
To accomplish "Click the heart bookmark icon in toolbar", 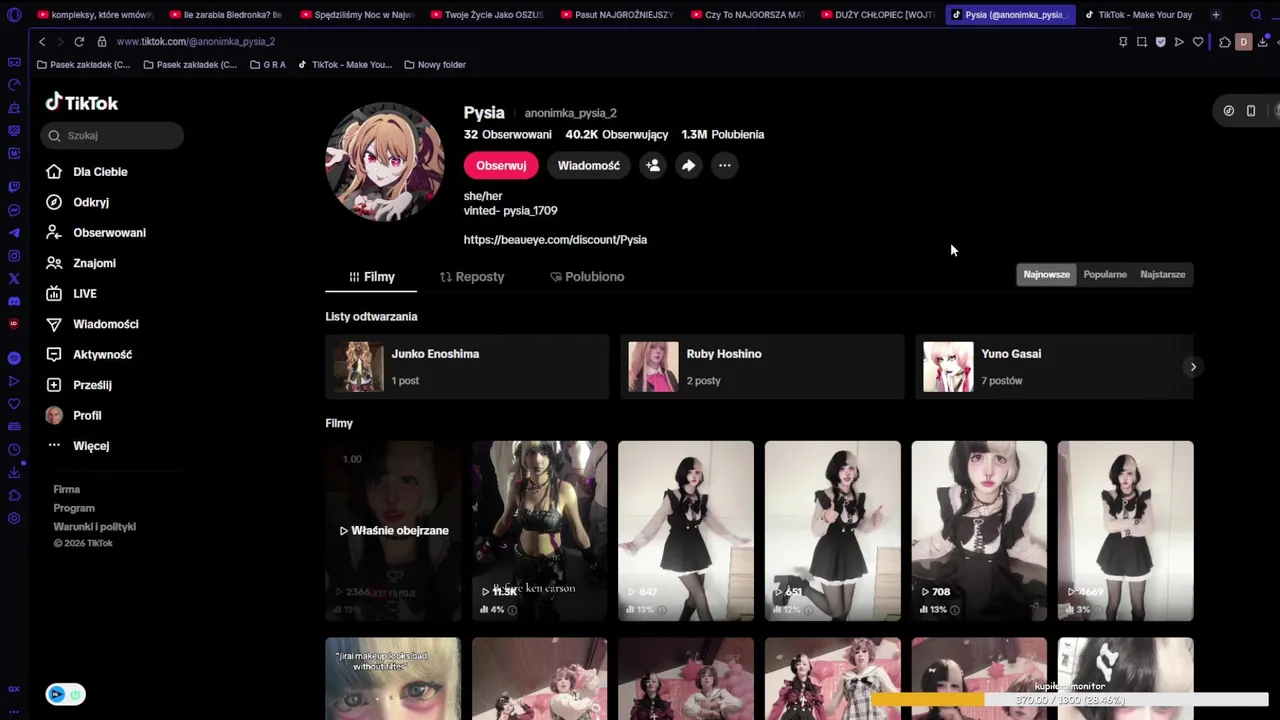I will coord(1198,42).
